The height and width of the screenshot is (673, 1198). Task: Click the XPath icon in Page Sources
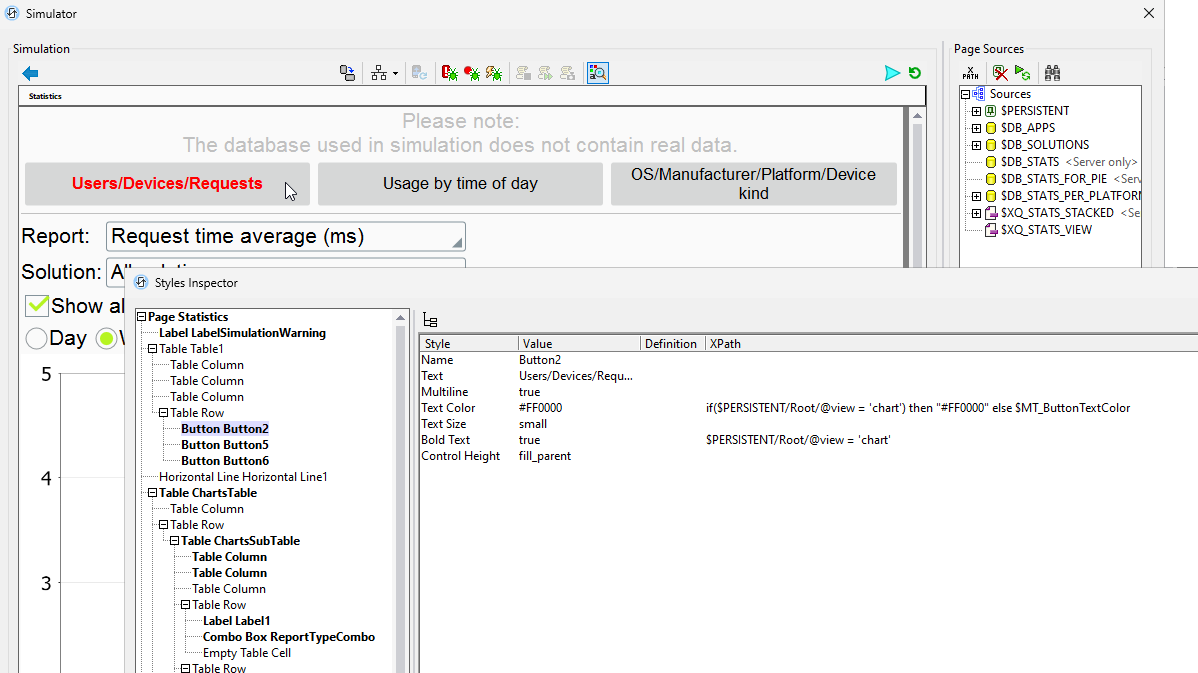point(970,72)
